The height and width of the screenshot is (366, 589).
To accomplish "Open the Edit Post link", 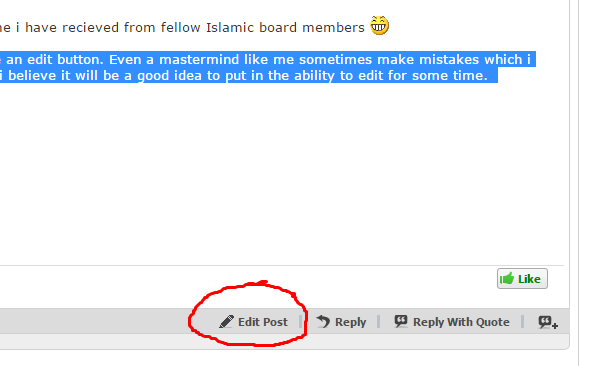I will (263, 322).
